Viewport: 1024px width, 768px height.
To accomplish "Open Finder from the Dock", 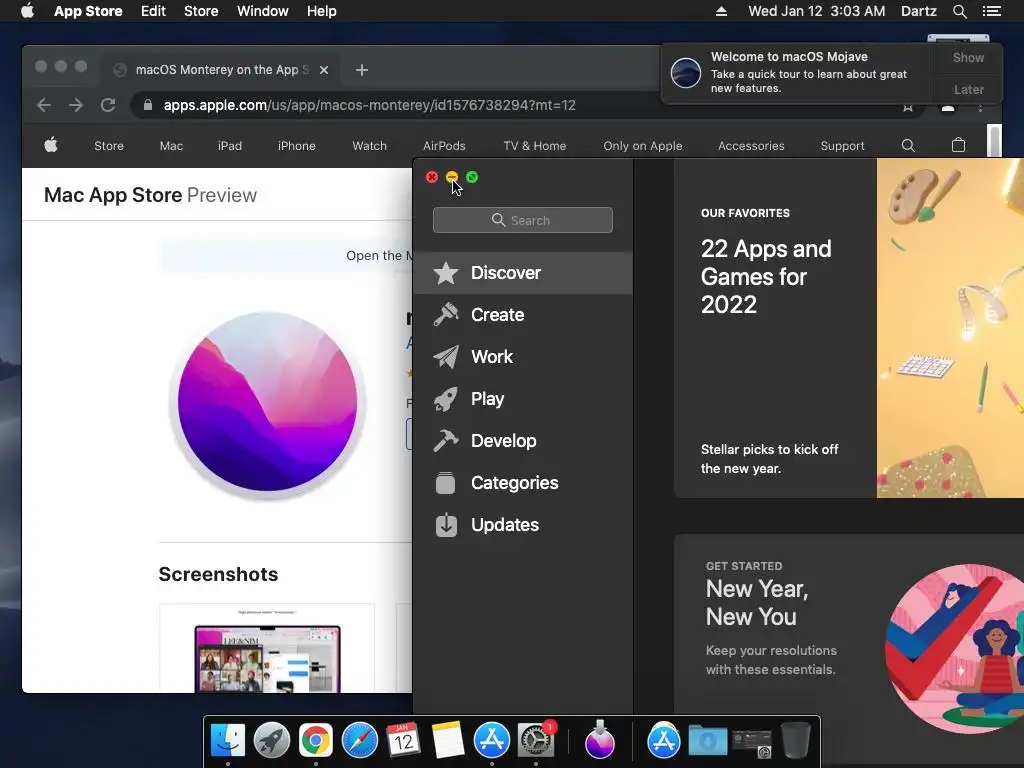I will pos(228,741).
